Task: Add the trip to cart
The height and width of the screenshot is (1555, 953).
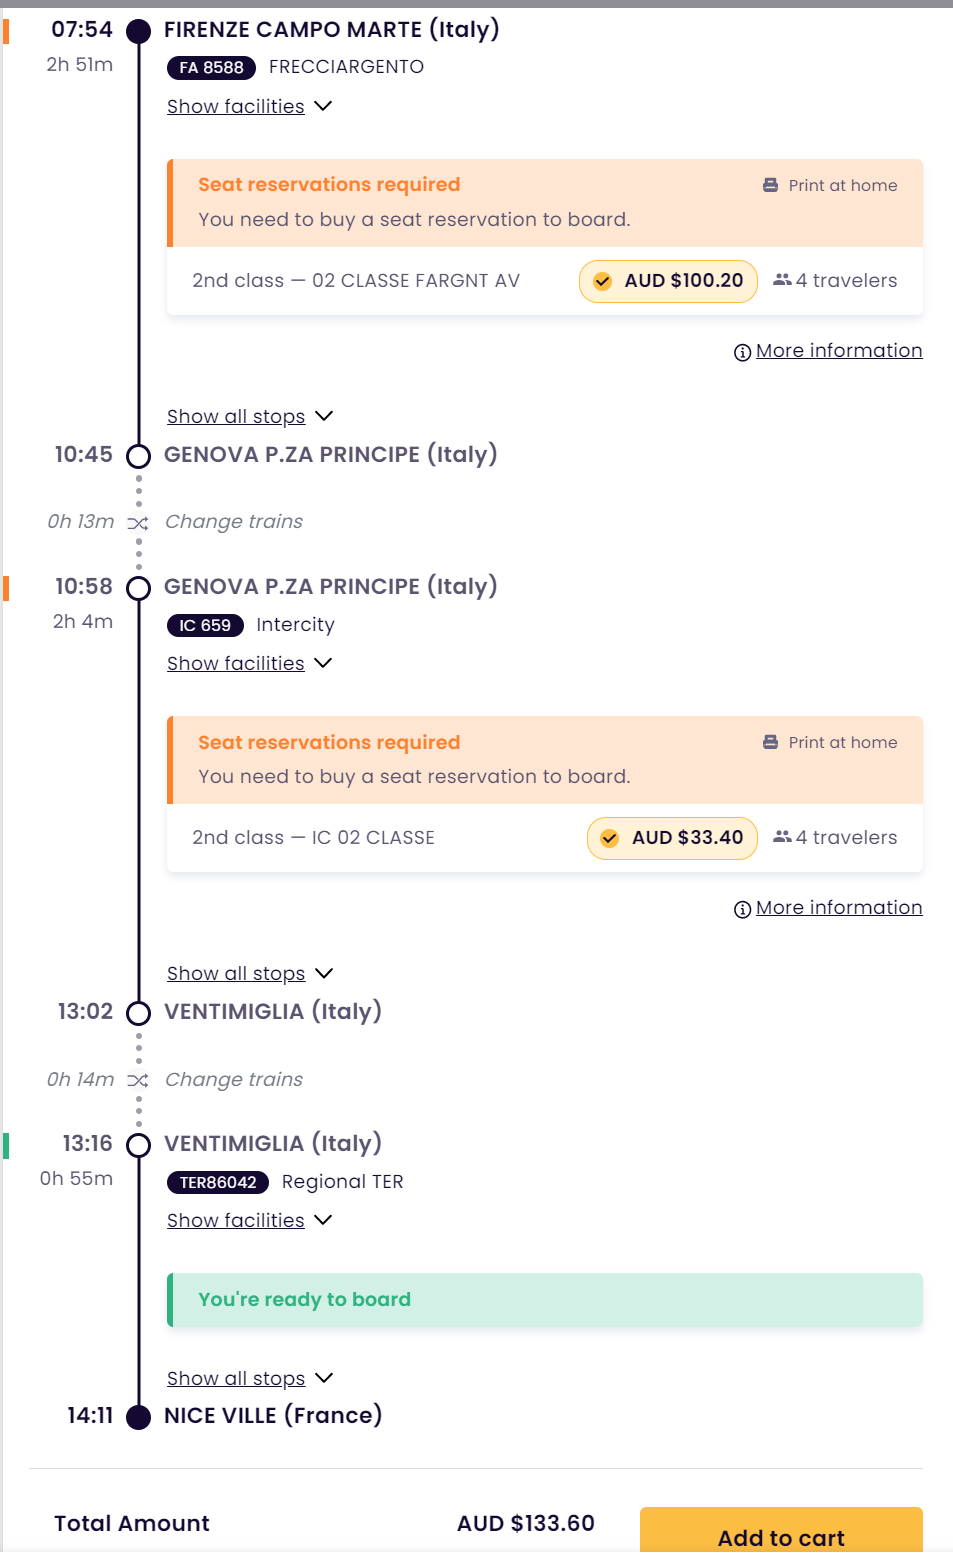Action: (x=781, y=1531)
